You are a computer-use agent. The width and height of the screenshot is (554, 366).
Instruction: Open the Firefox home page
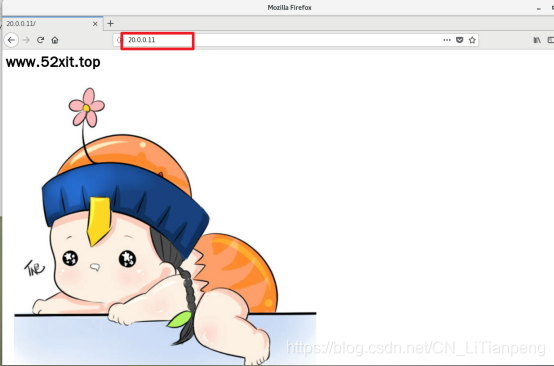(x=55, y=40)
